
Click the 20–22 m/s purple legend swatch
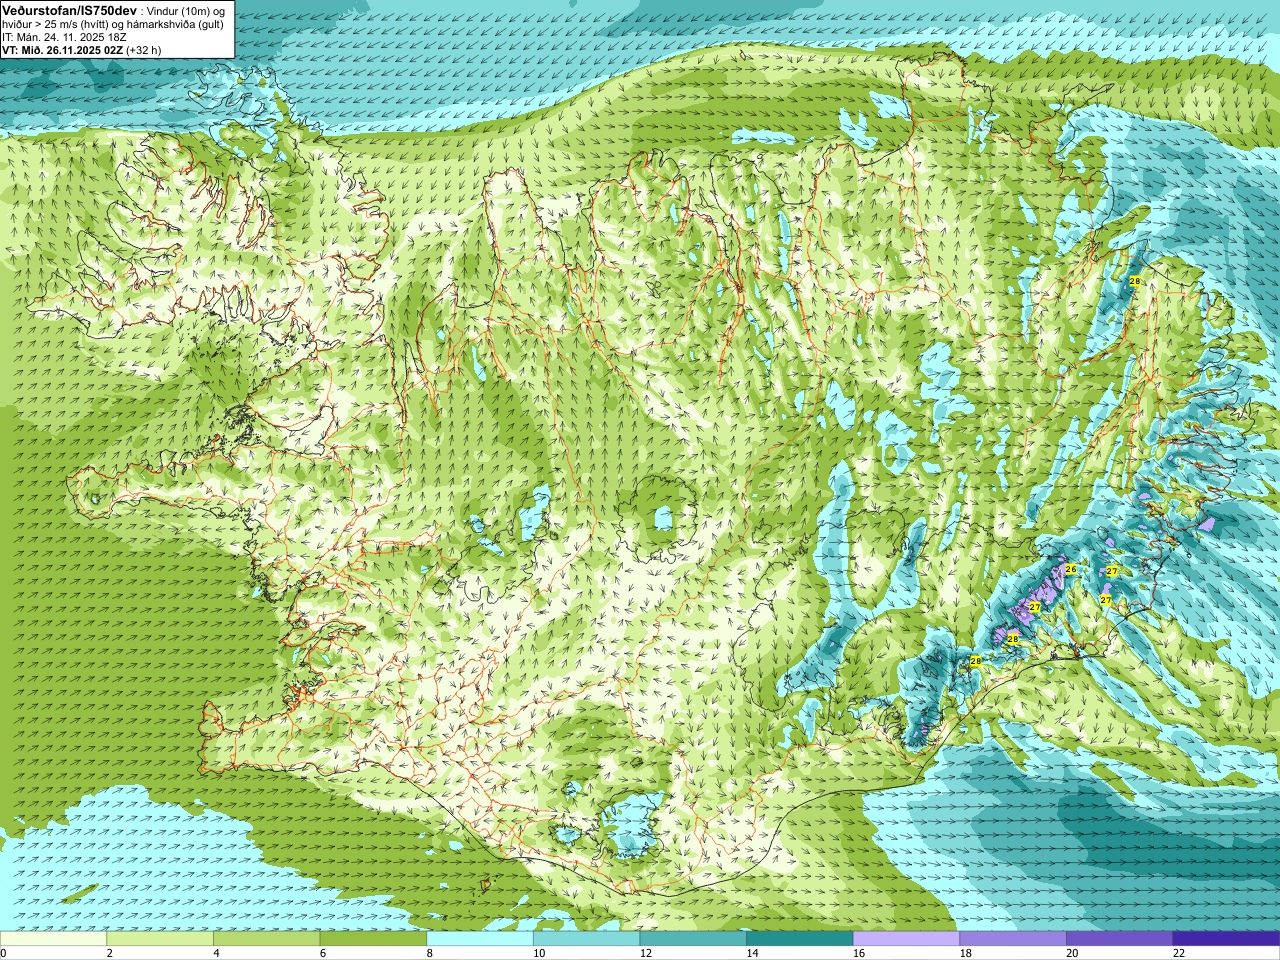[x=1120, y=939]
